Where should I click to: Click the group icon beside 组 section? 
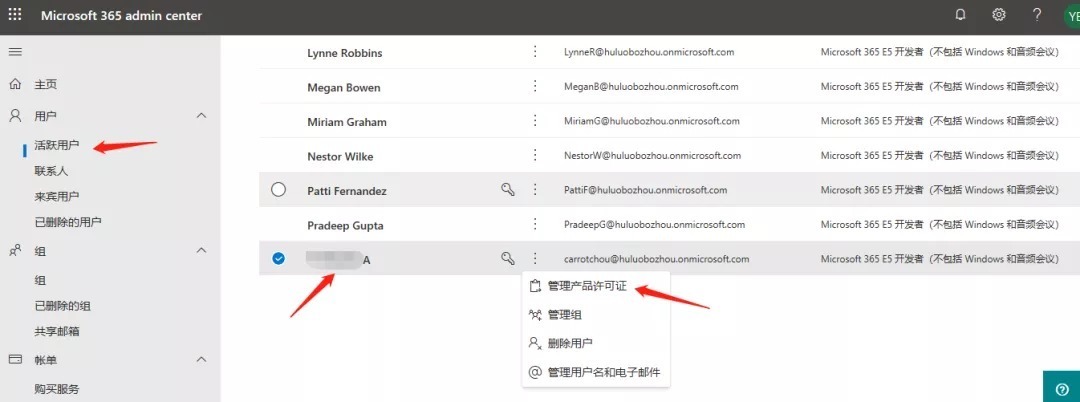pos(15,251)
